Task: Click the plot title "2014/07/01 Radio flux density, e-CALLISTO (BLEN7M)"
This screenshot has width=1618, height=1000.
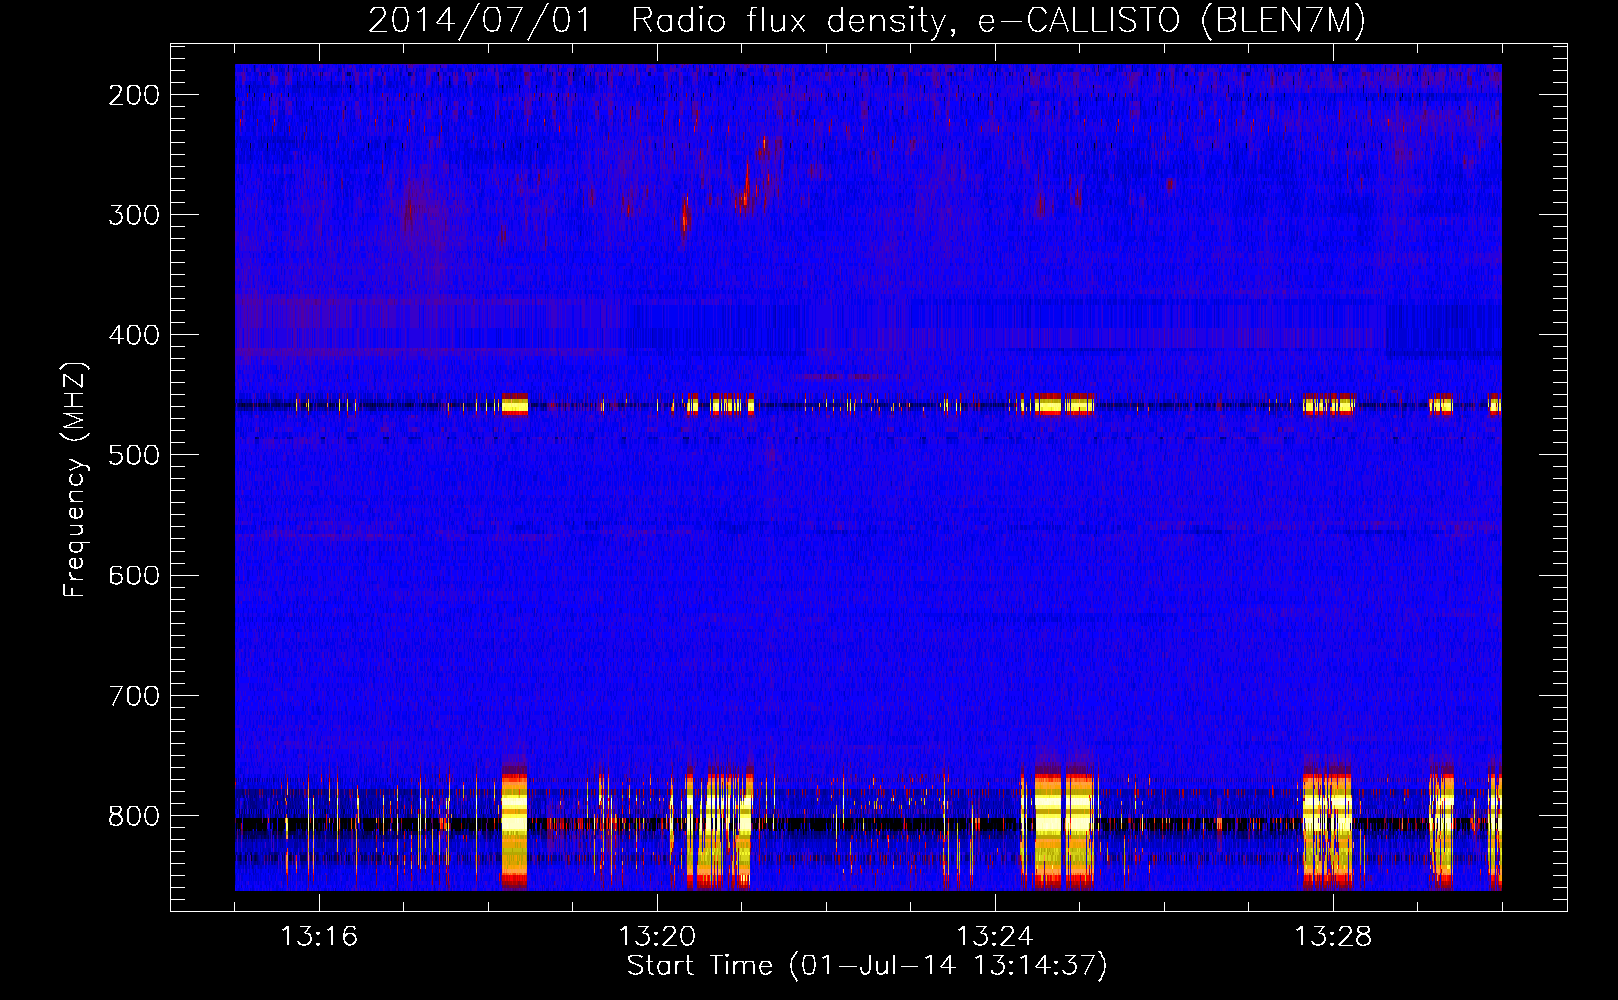Action: click(867, 20)
